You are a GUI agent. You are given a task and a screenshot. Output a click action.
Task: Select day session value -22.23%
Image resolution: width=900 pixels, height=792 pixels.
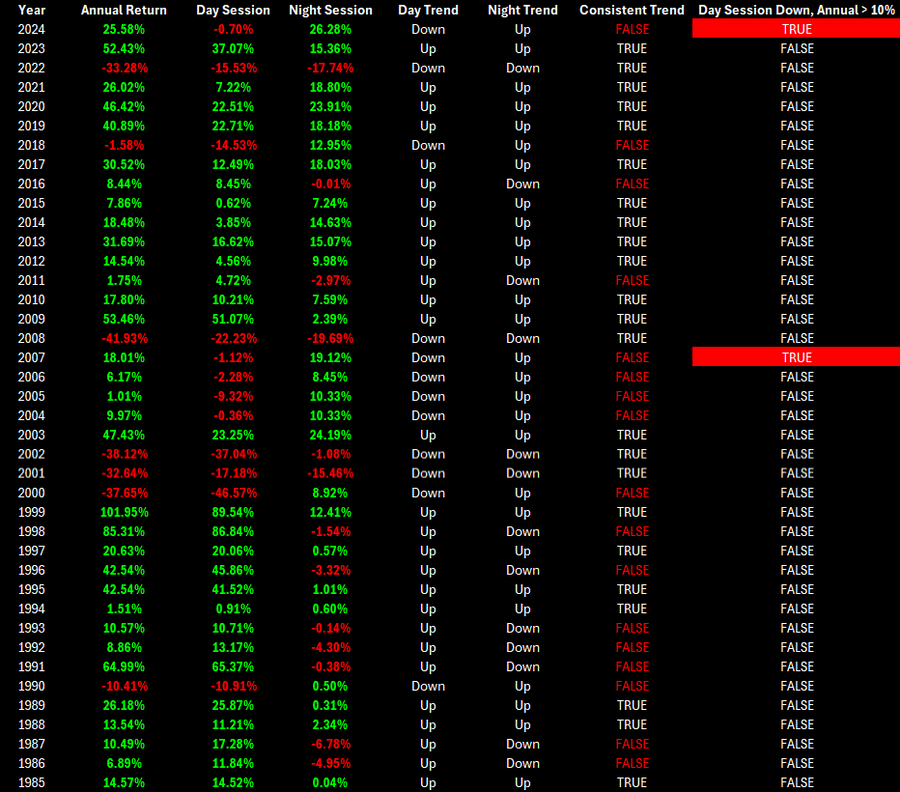[x=234, y=339]
